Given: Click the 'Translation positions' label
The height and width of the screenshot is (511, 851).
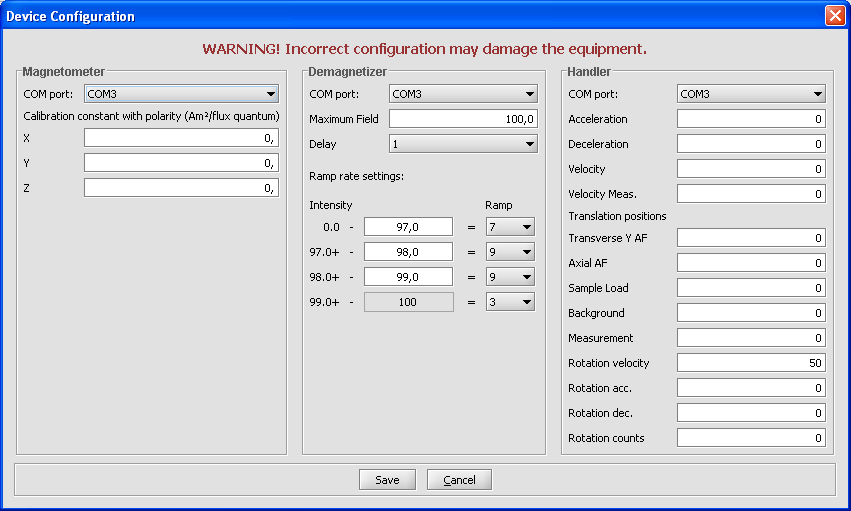Looking at the screenshot, I should tap(617, 216).
